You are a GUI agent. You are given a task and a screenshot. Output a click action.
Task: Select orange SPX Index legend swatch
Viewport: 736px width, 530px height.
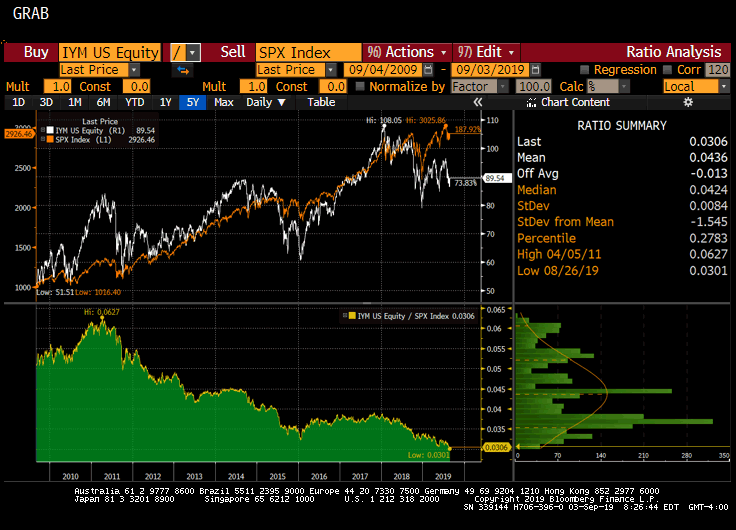tap(50, 139)
